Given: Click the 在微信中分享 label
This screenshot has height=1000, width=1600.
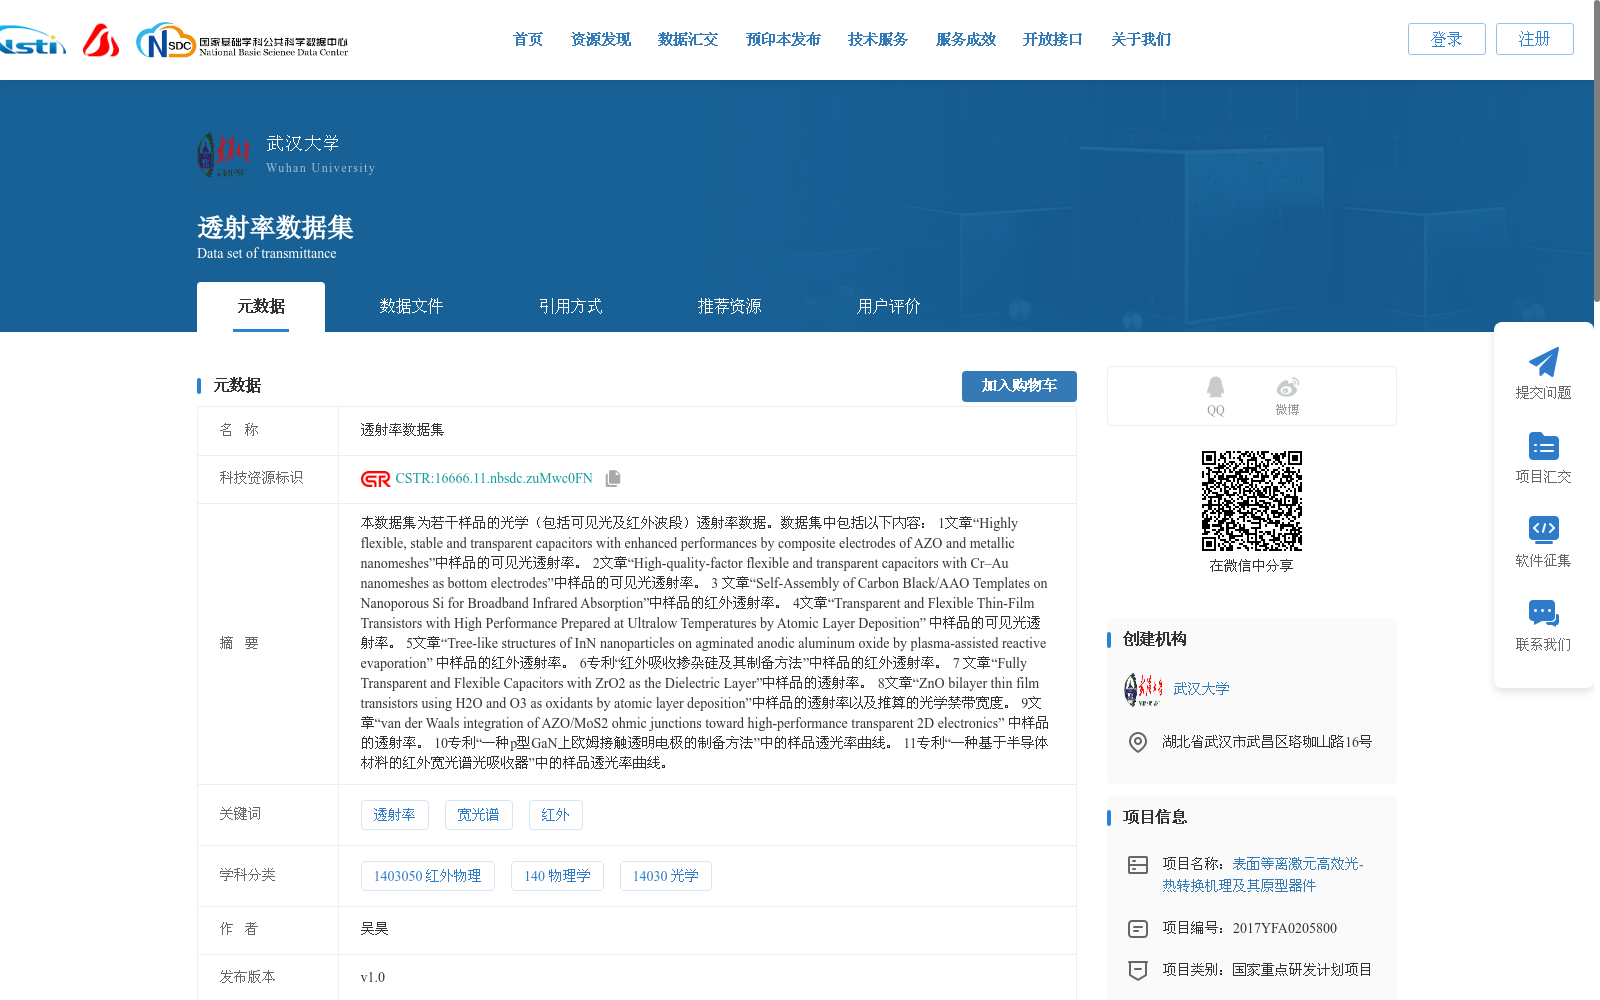Looking at the screenshot, I should pos(1251,566).
